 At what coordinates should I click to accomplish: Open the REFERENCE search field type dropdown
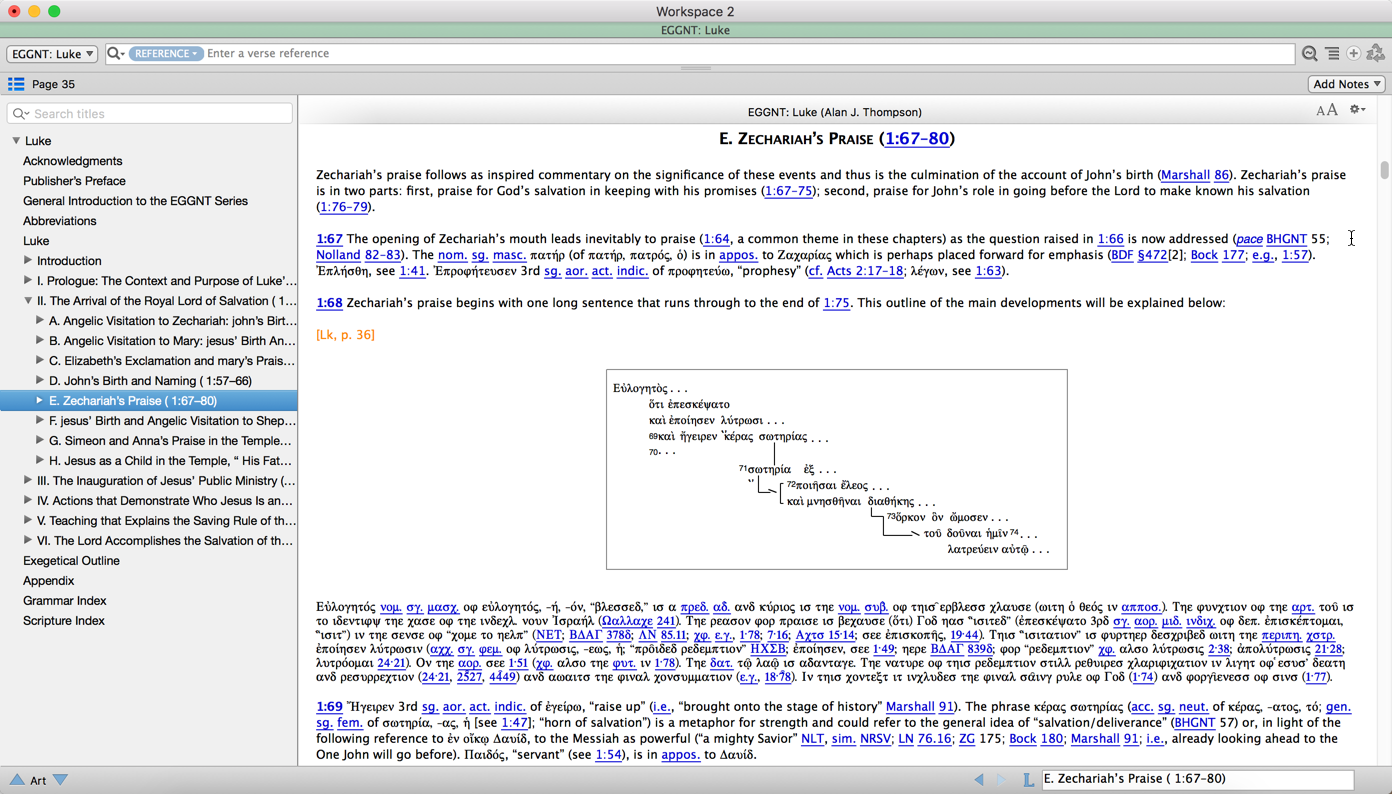(x=165, y=54)
